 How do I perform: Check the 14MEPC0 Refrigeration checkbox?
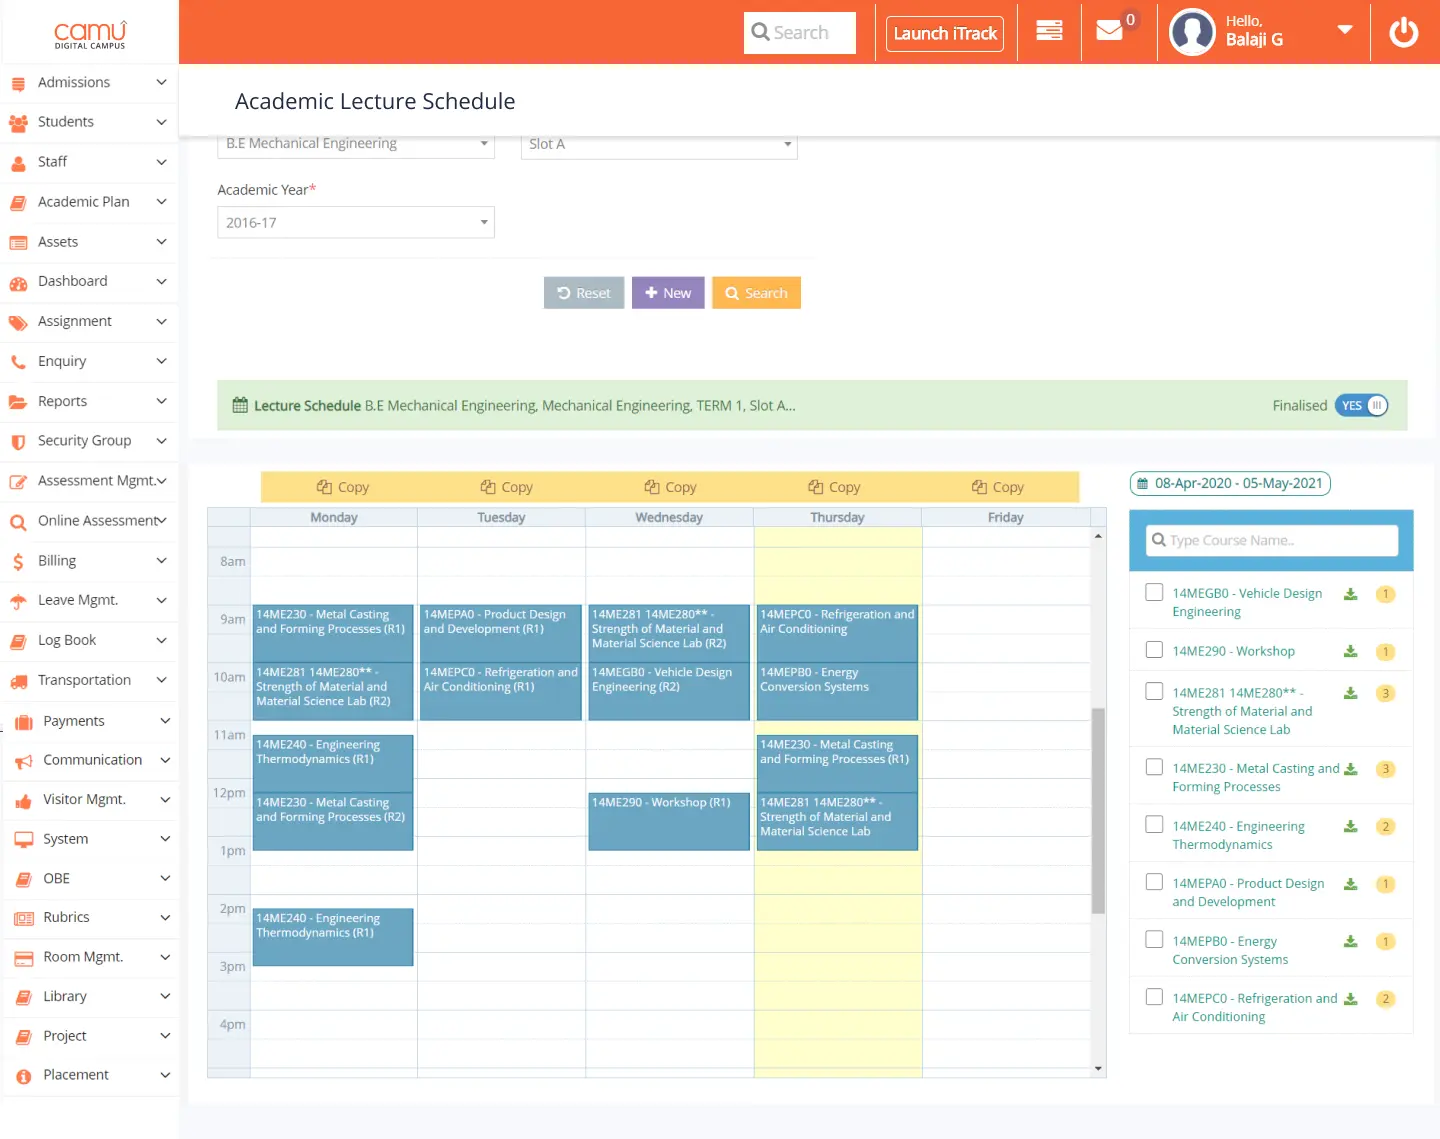[1154, 997]
